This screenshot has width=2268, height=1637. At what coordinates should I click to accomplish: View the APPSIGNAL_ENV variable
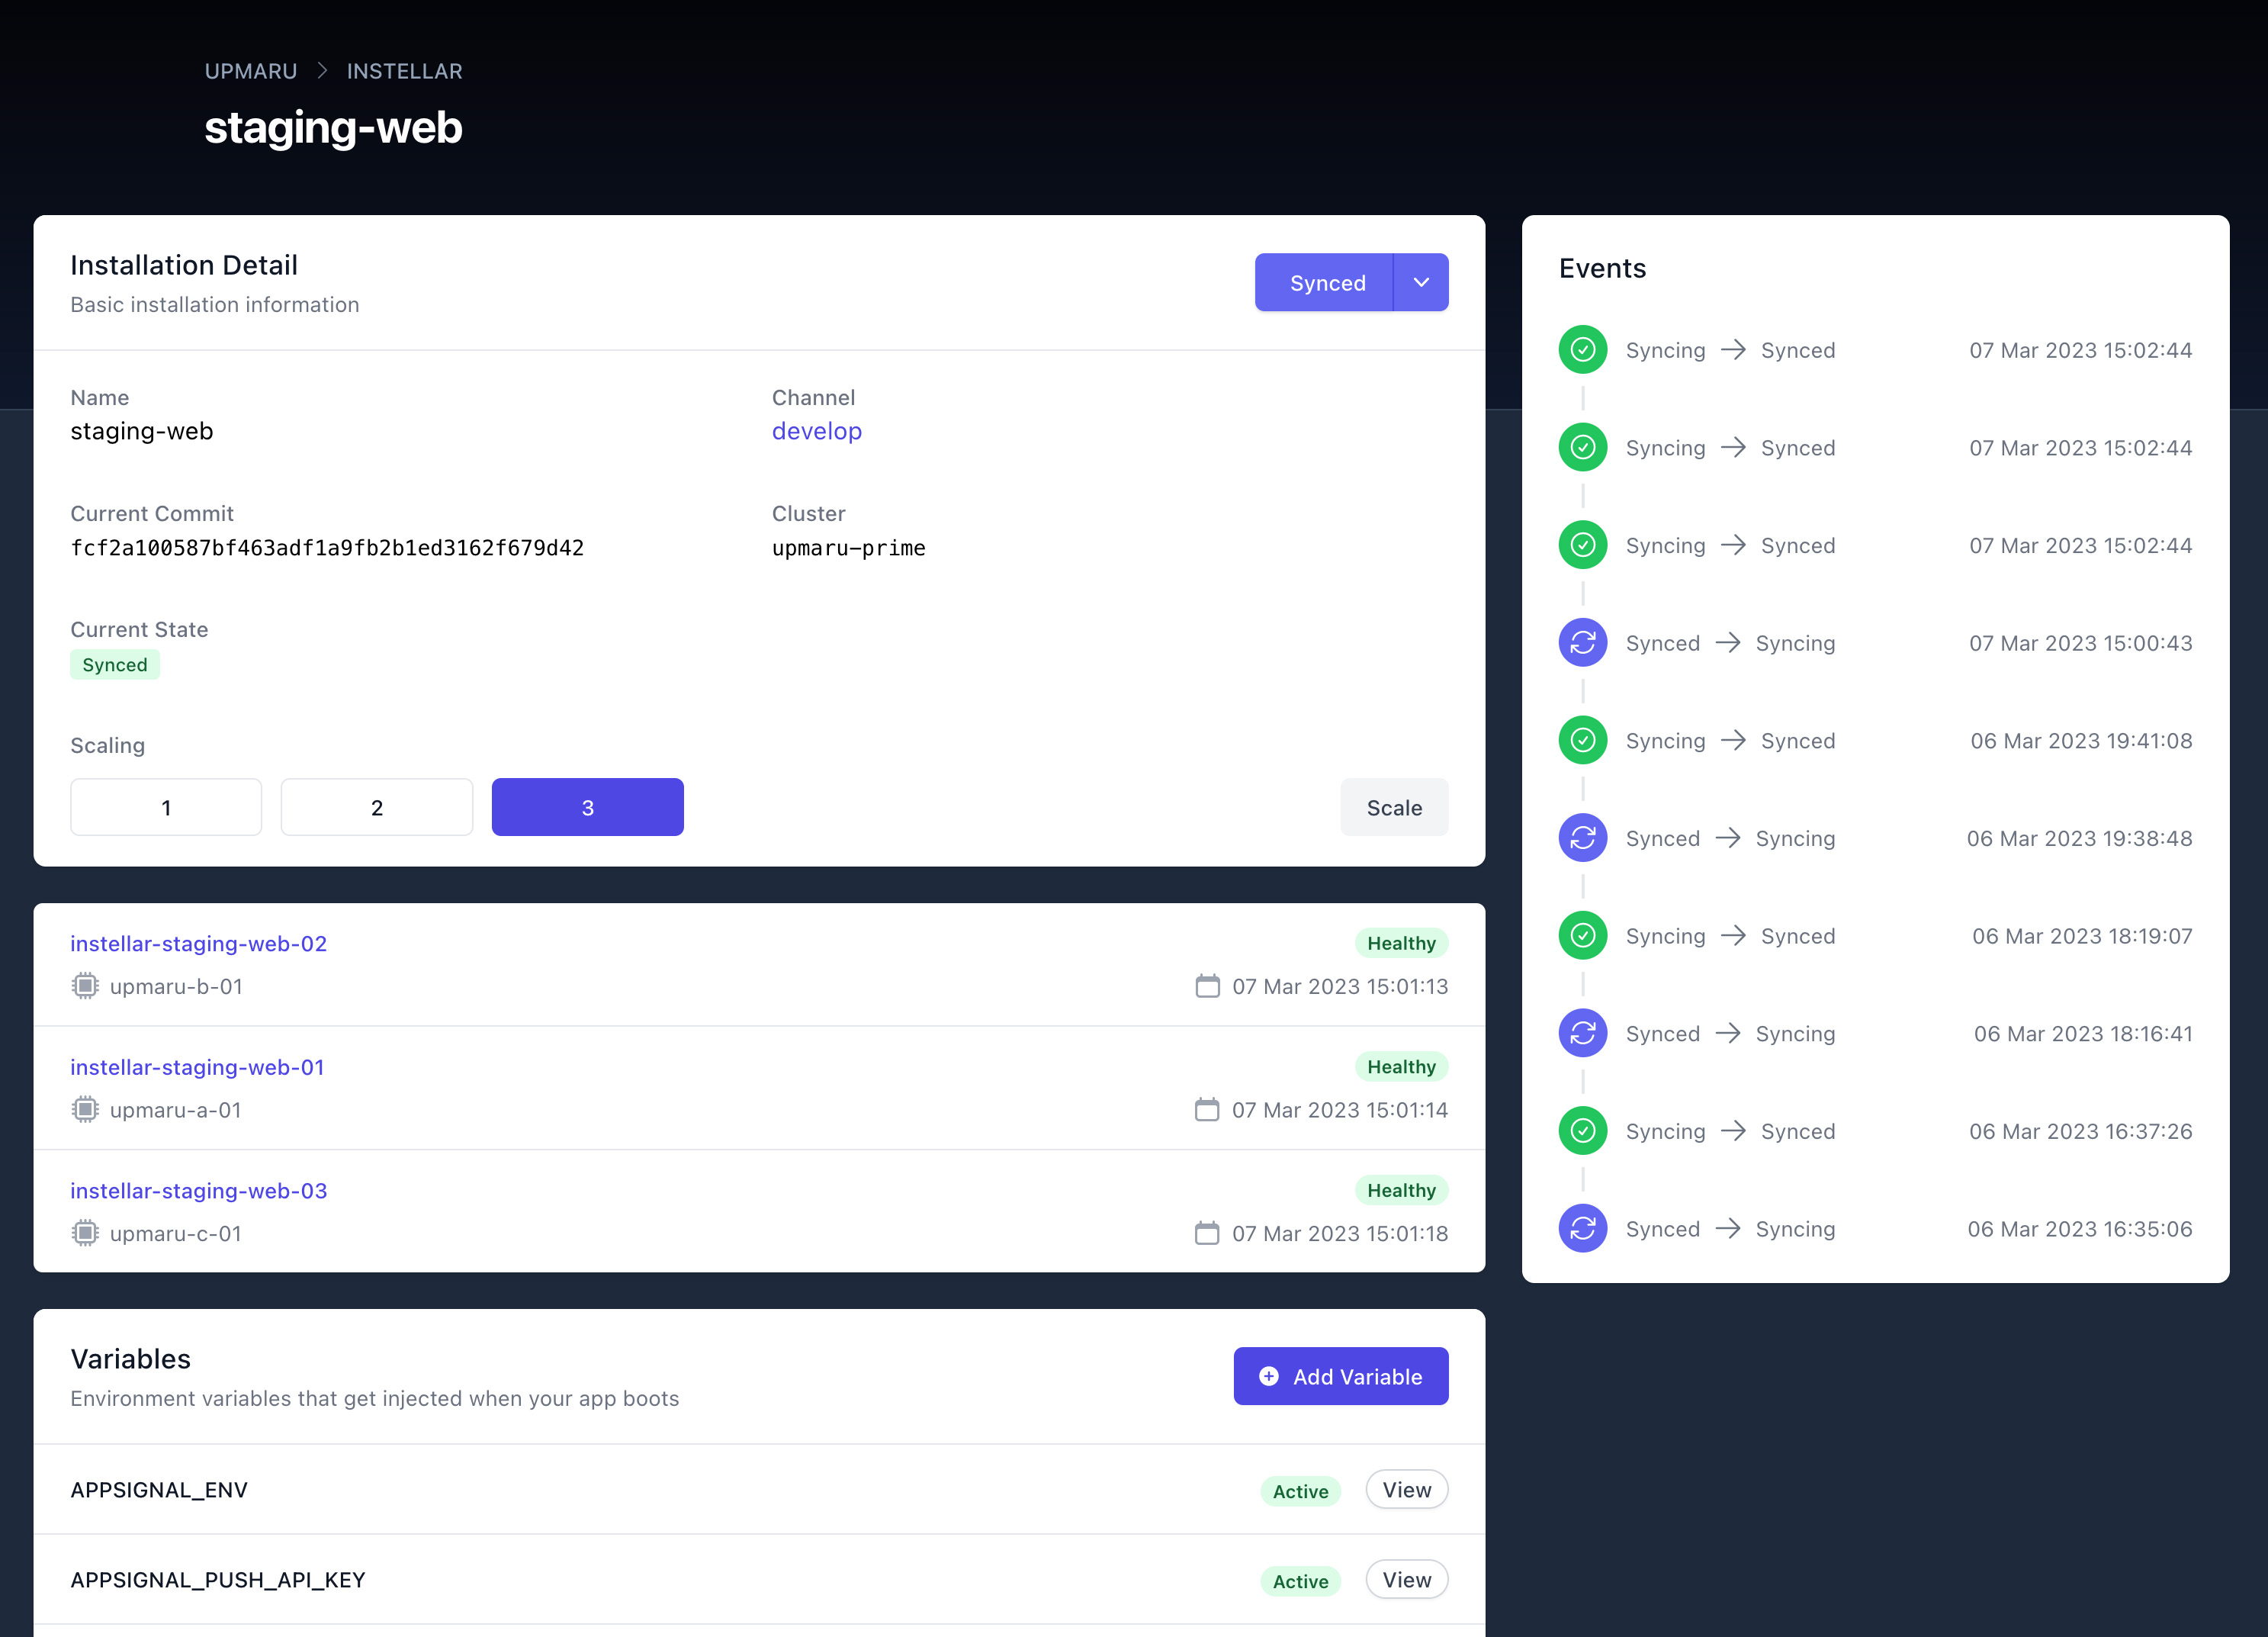[x=1406, y=1489]
